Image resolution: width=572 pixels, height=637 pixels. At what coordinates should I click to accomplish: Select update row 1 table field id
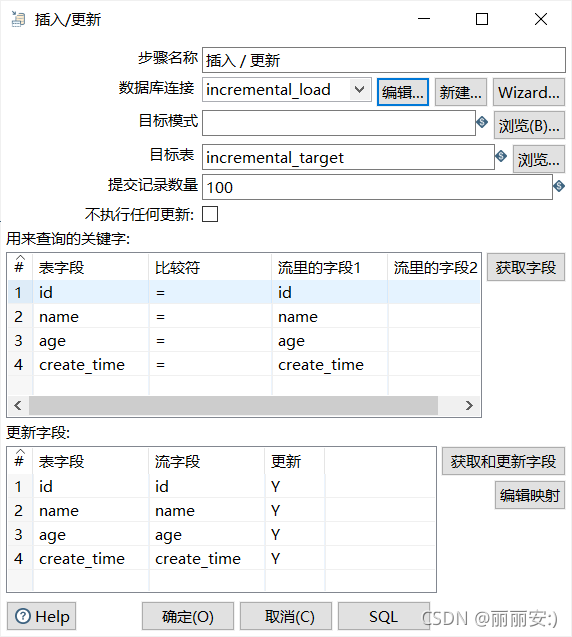tap(91, 486)
